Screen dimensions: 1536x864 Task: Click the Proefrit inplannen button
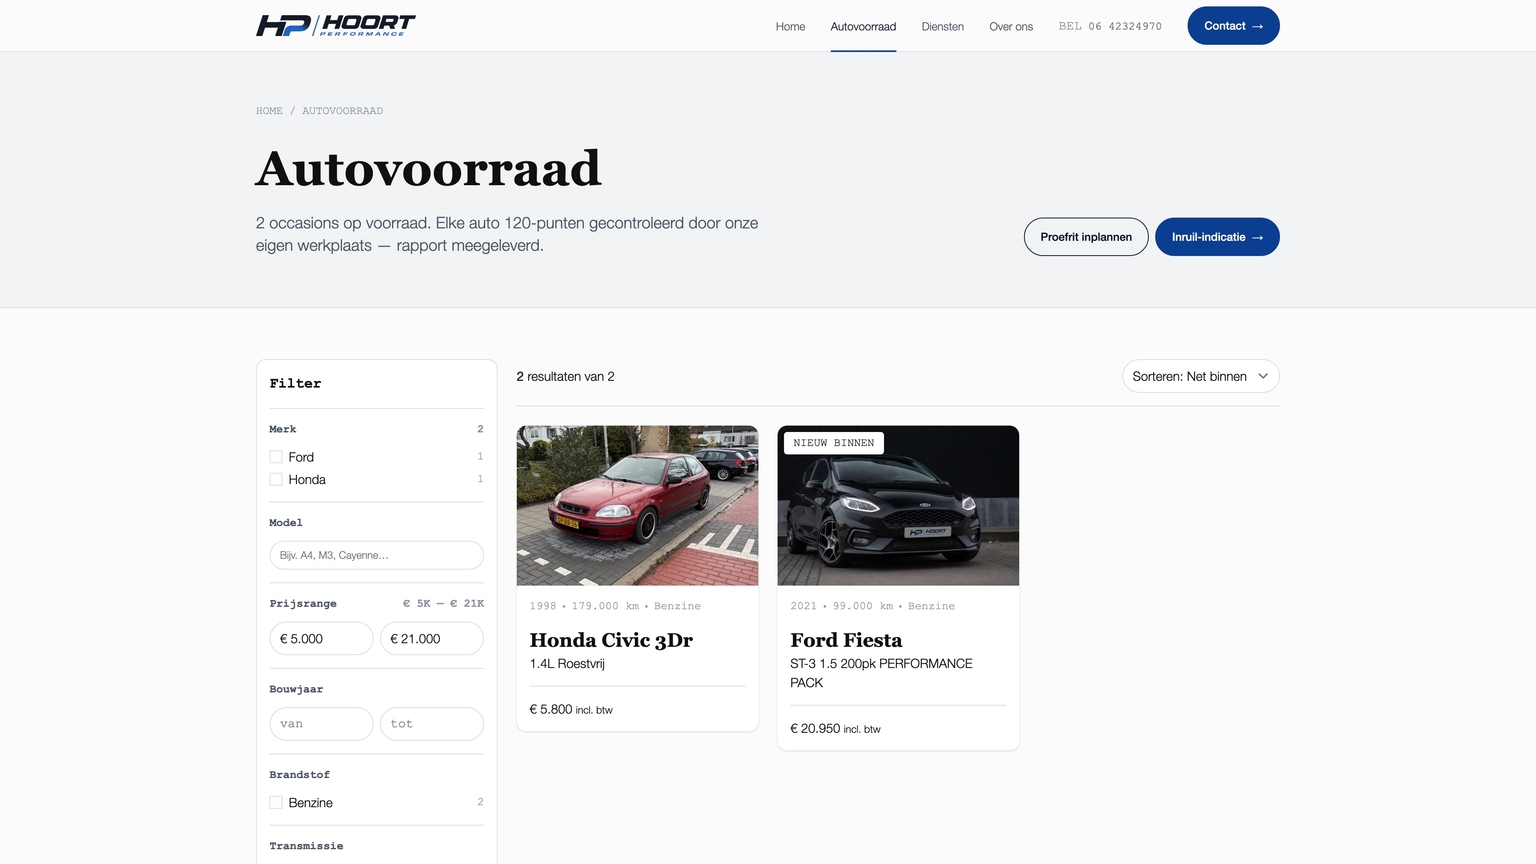[x=1086, y=237]
